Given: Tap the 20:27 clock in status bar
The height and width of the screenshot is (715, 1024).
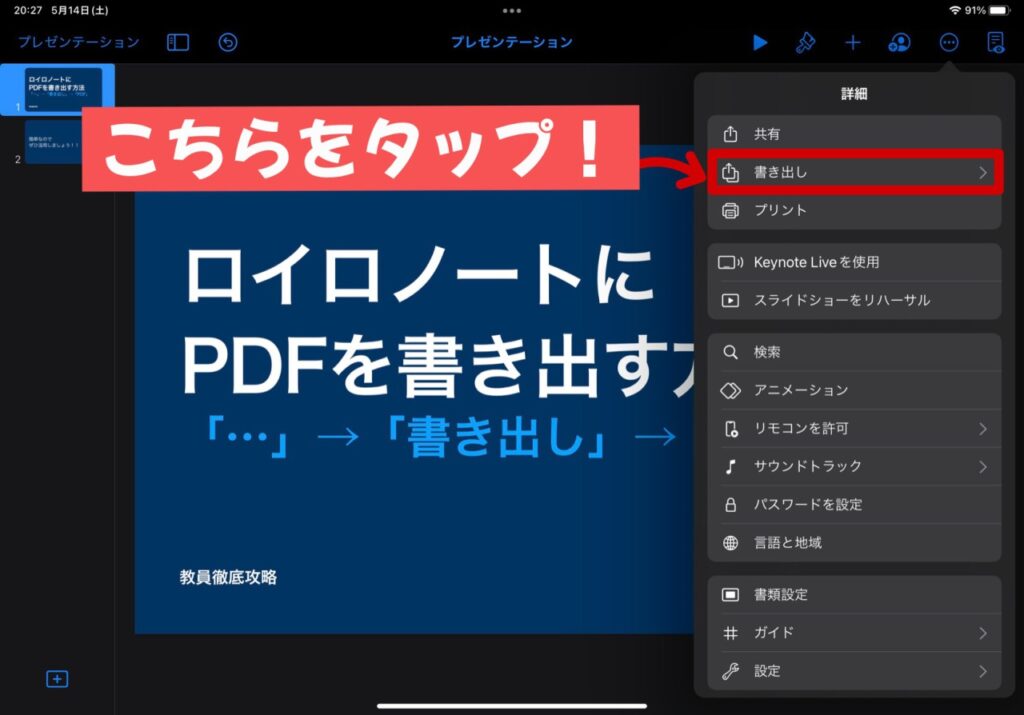Looking at the screenshot, I should pos(27,10).
